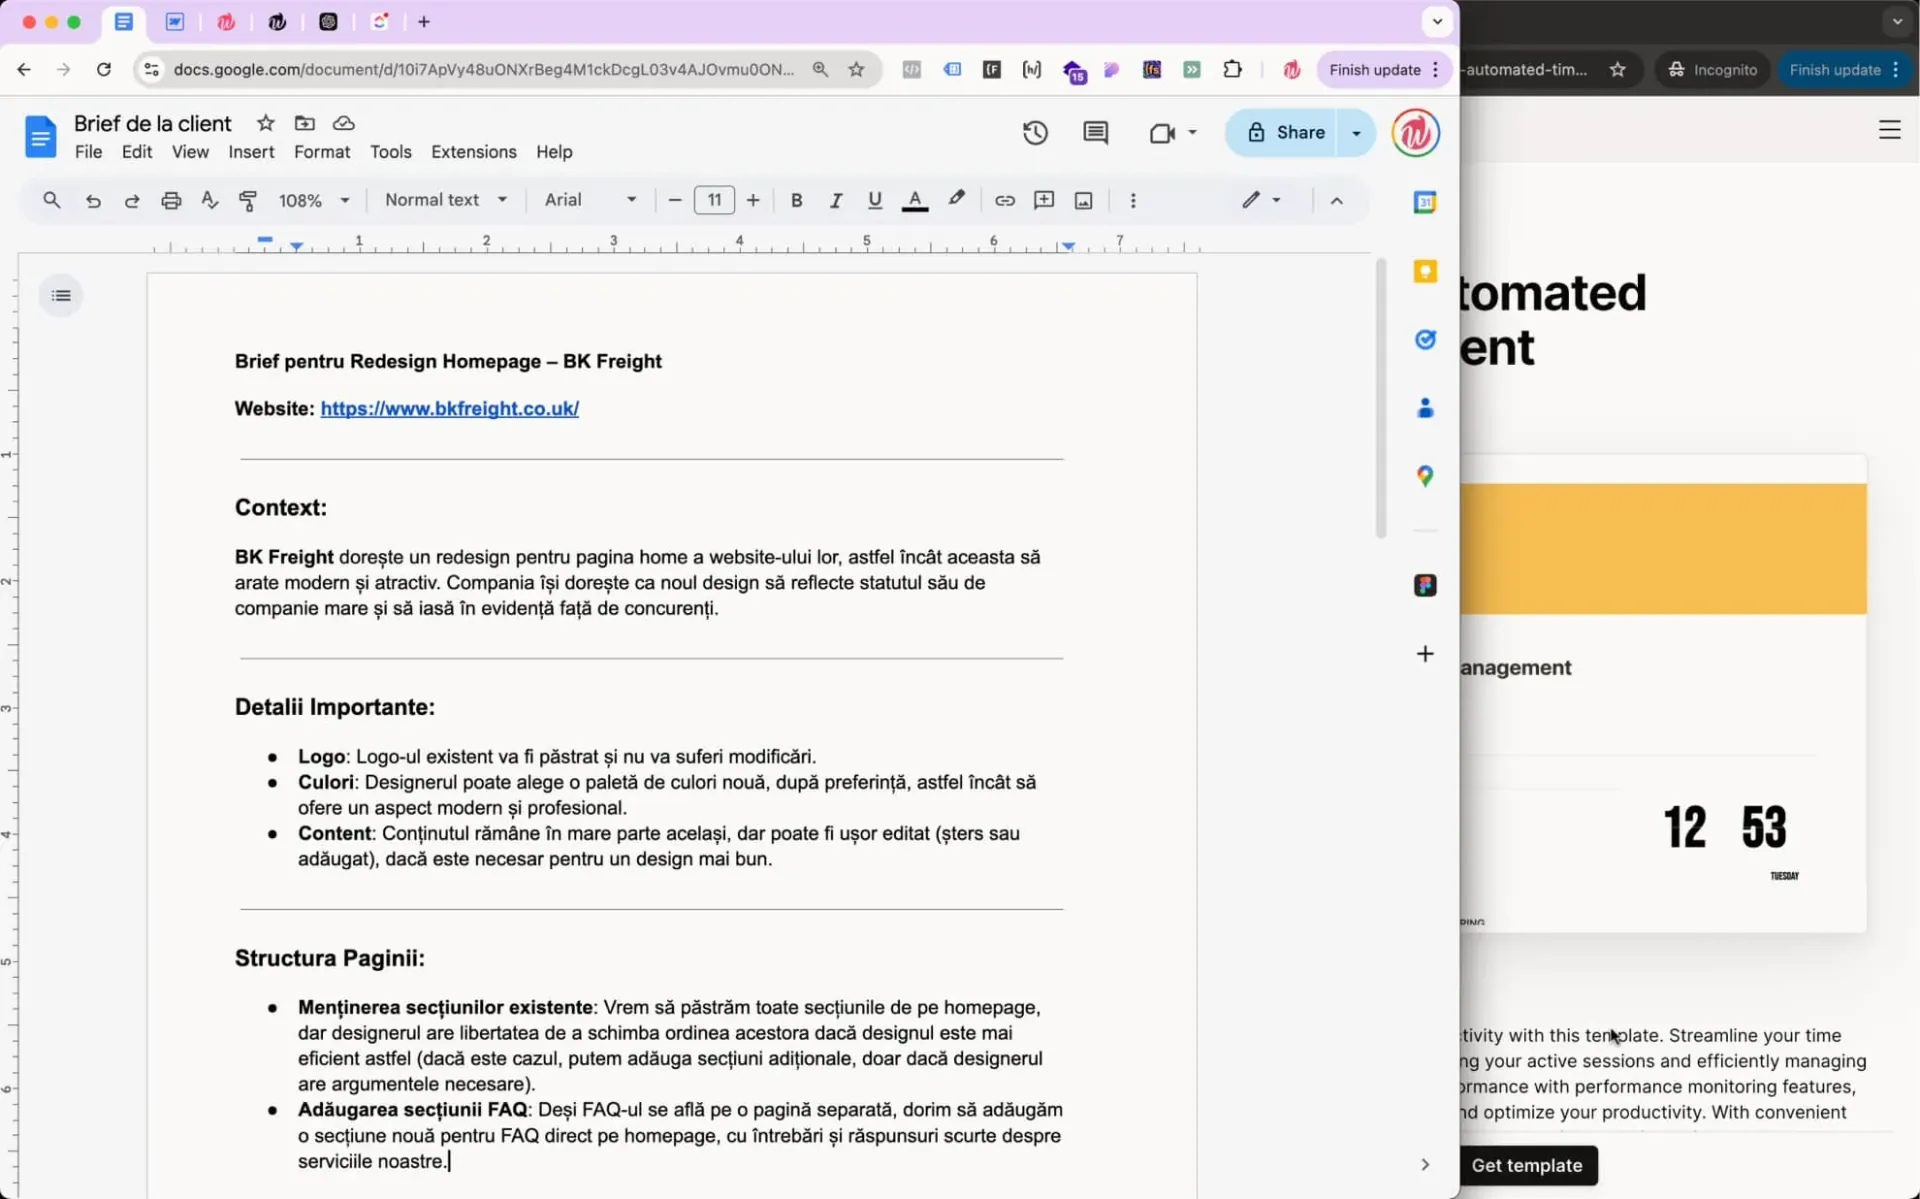
Task: Click the Print icon in the toolbar
Action: [x=171, y=201]
